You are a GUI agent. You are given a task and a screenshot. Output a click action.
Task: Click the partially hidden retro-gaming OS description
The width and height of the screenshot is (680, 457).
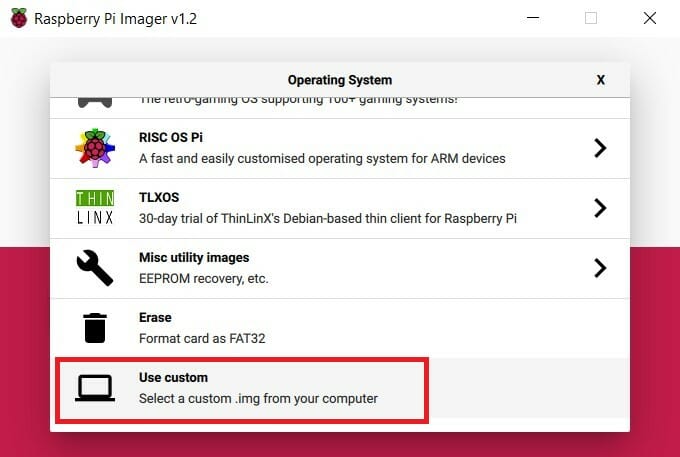298,101
